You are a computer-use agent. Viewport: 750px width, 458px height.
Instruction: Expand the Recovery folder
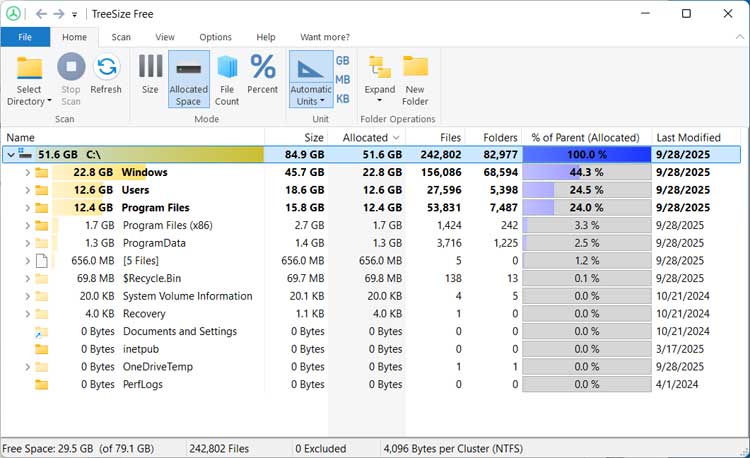click(x=27, y=314)
